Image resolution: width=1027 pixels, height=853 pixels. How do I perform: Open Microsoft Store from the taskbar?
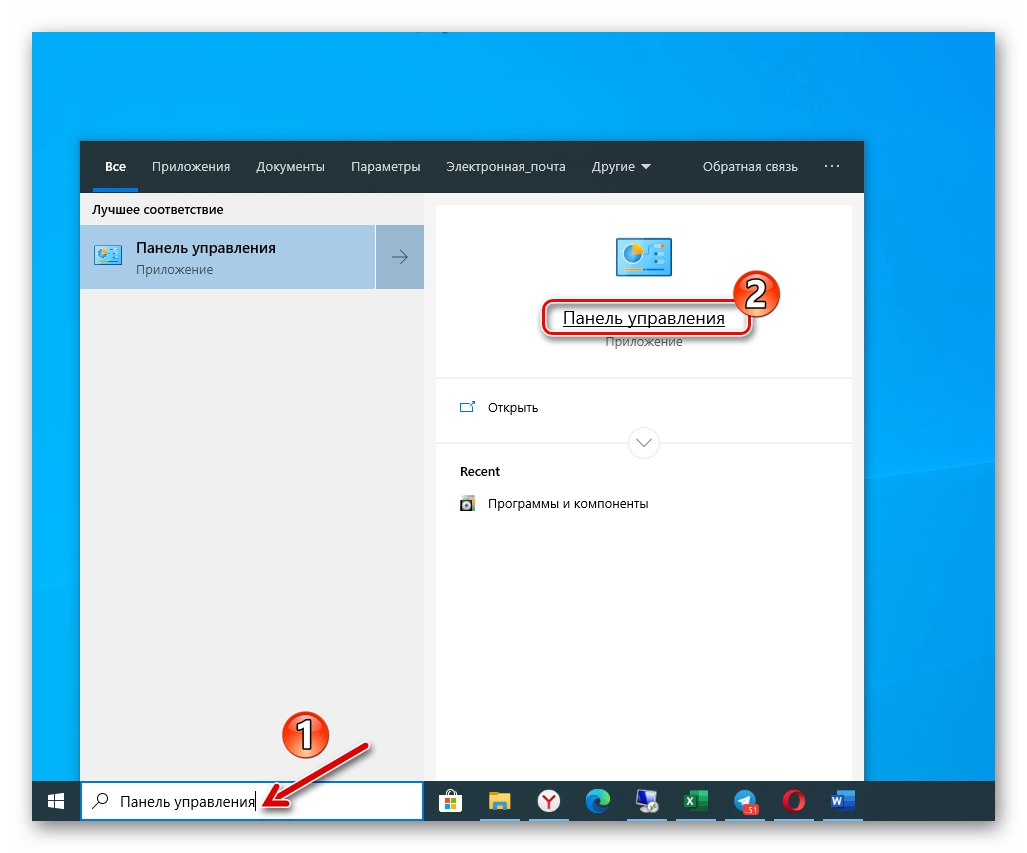pos(451,801)
